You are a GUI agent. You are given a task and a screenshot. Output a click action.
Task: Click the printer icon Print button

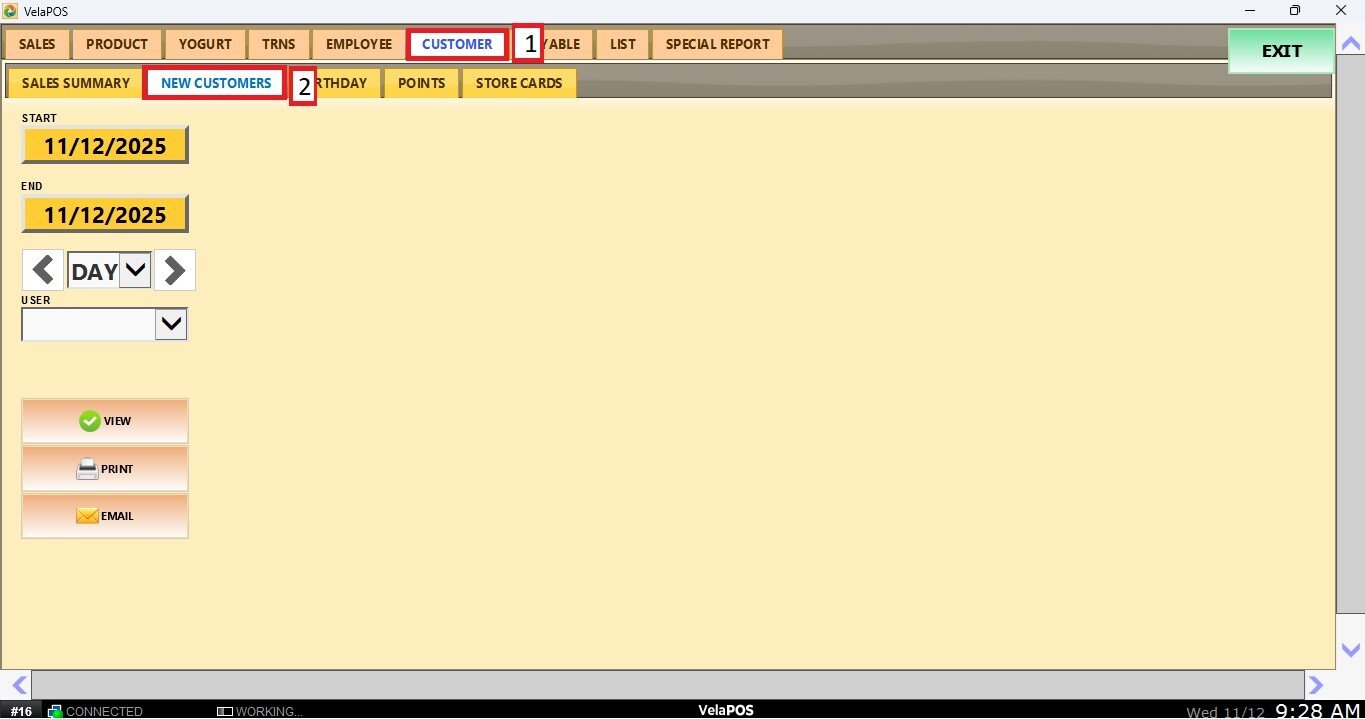(105, 469)
